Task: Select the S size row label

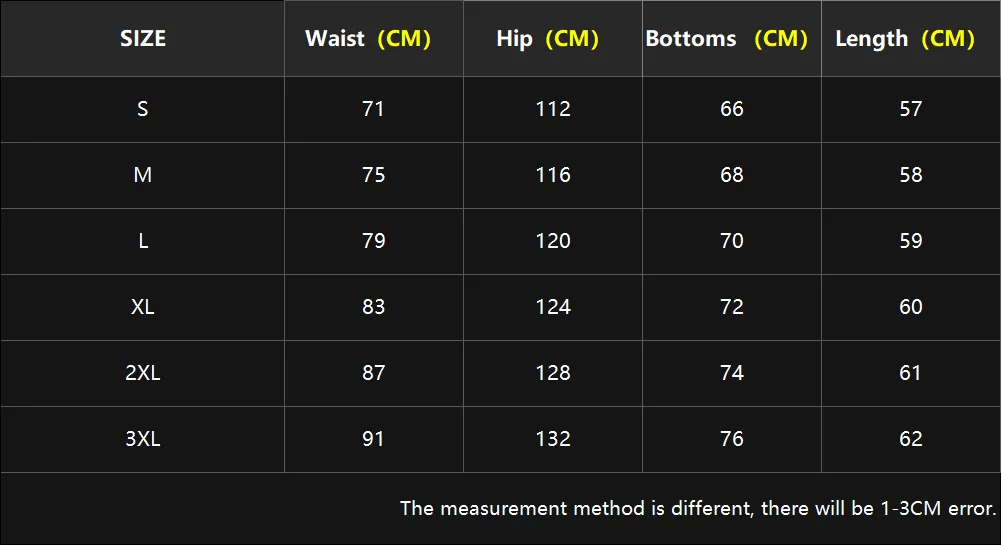Action: pos(143,109)
